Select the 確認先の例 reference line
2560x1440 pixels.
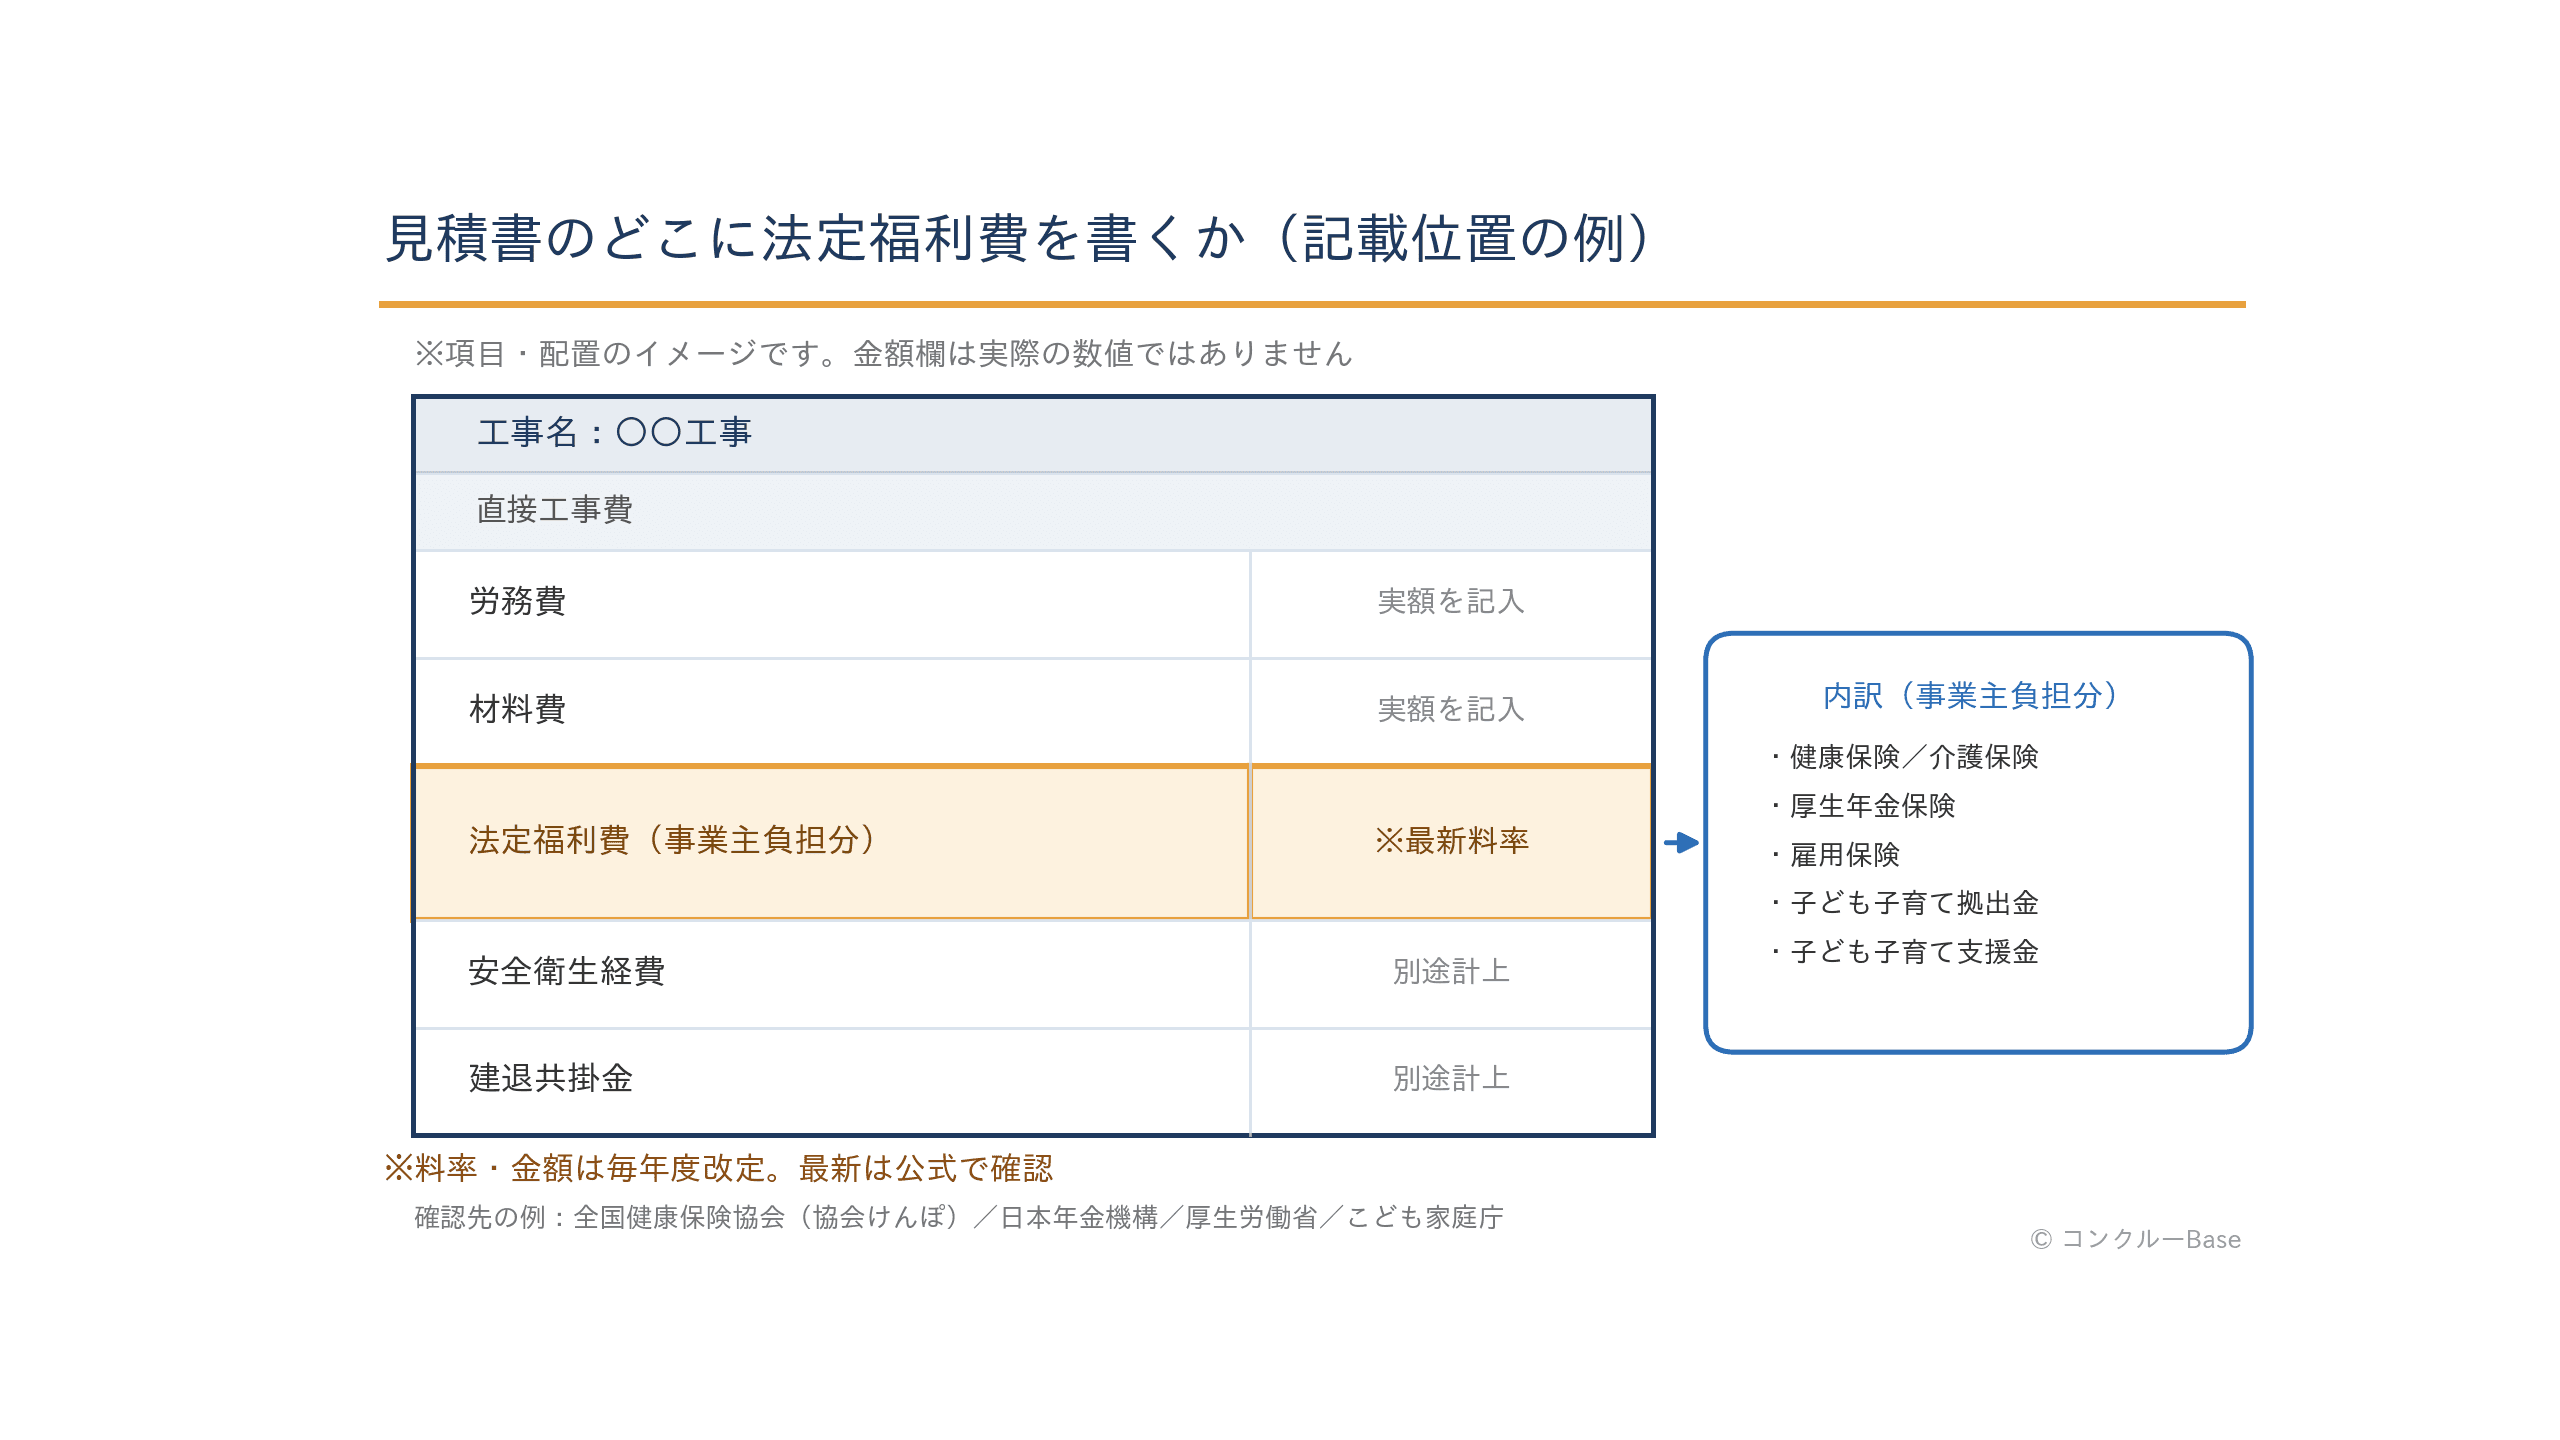(x=959, y=1218)
